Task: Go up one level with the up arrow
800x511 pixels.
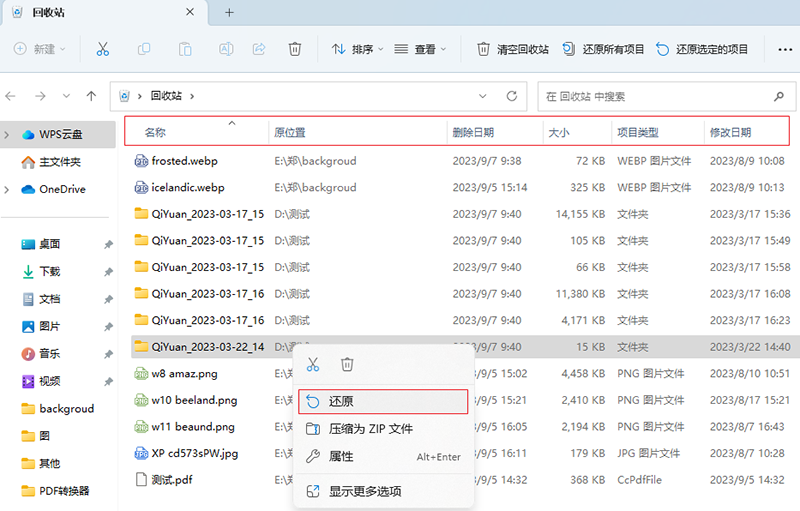Action: (91, 96)
